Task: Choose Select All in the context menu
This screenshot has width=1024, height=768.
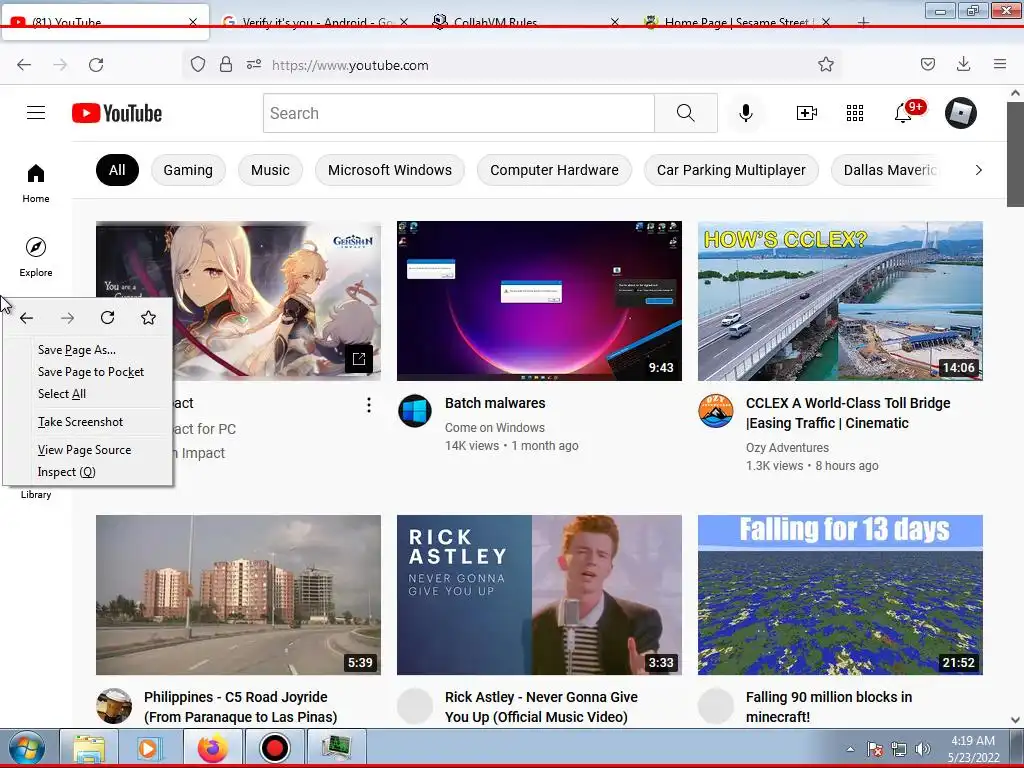Action: pyautogui.click(x=62, y=394)
